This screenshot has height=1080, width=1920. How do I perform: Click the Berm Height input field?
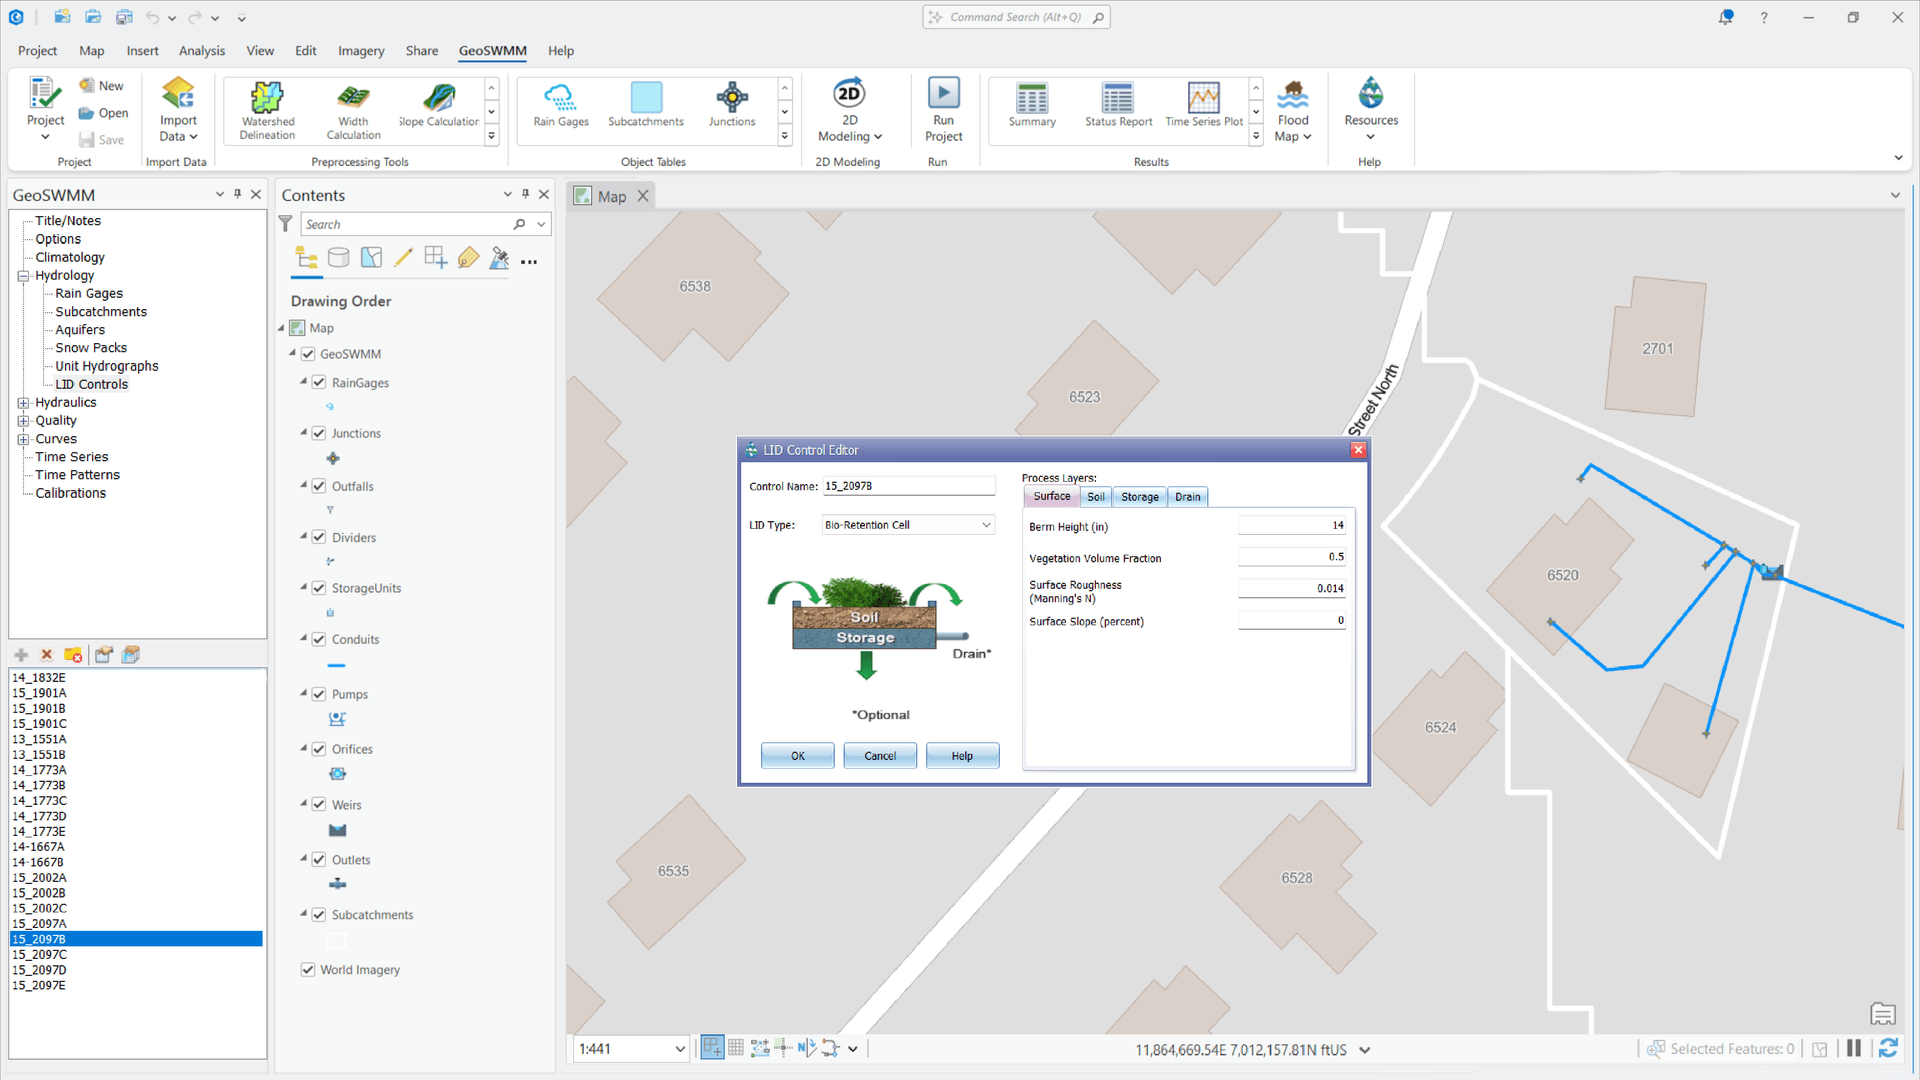click(x=1291, y=526)
